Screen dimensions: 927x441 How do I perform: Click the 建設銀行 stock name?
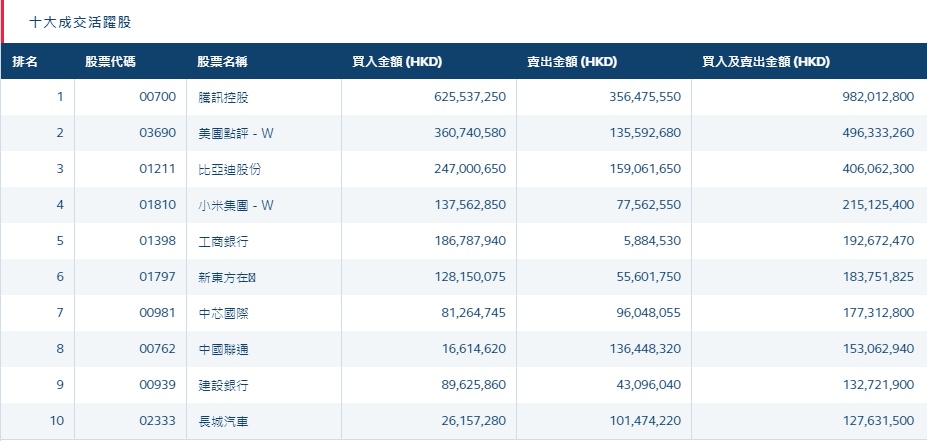point(222,386)
